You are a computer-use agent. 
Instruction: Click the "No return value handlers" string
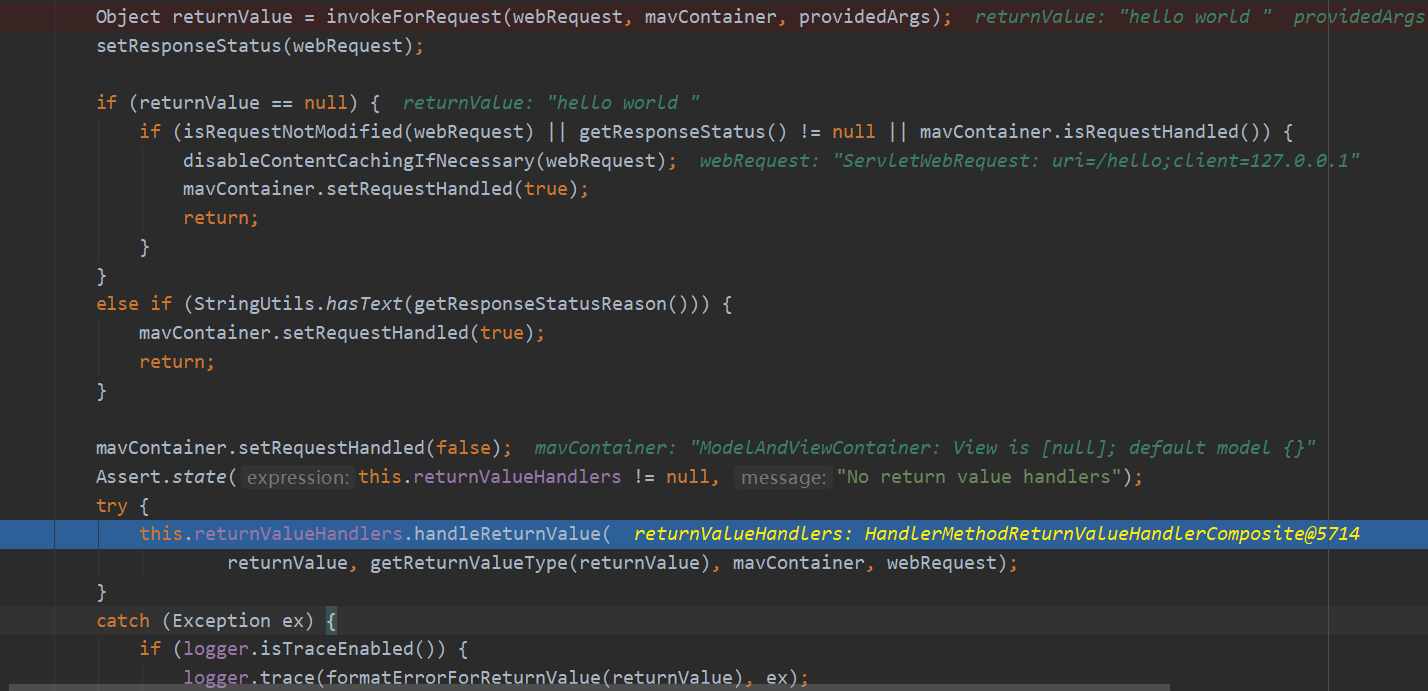978,477
